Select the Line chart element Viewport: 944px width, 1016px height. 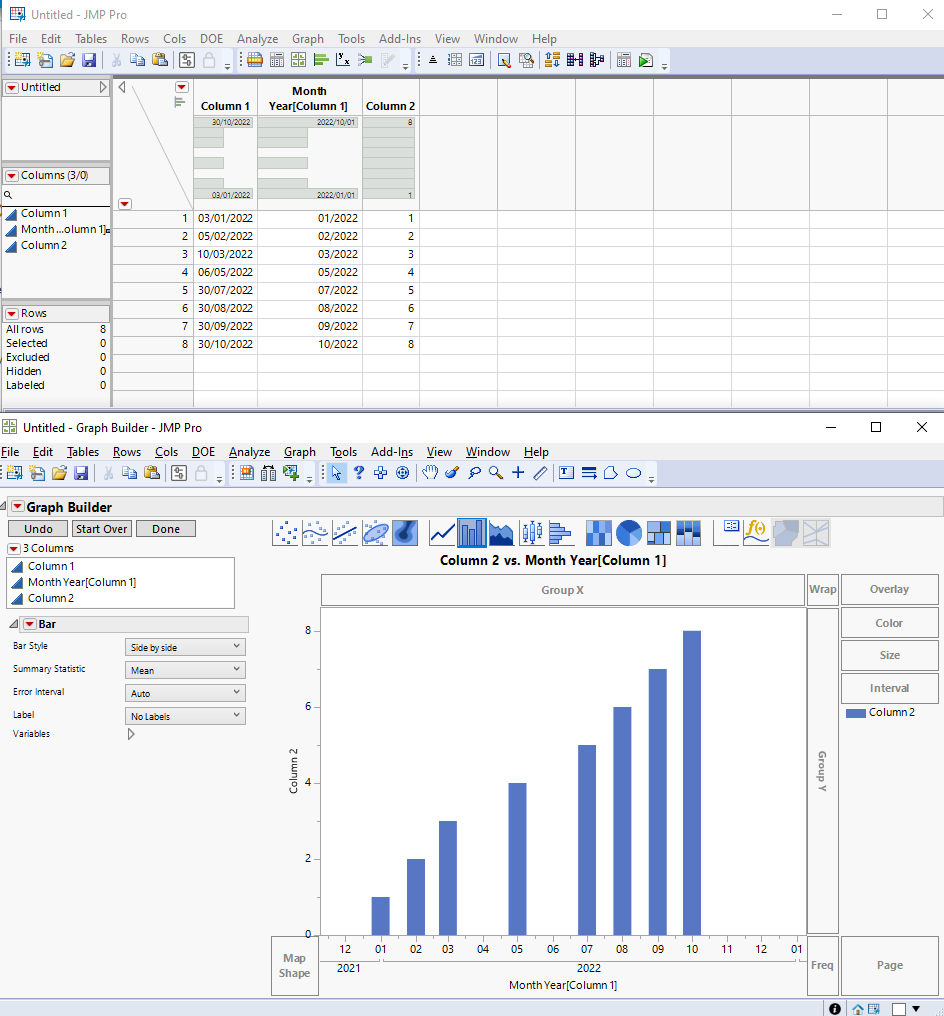click(x=442, y=533)
